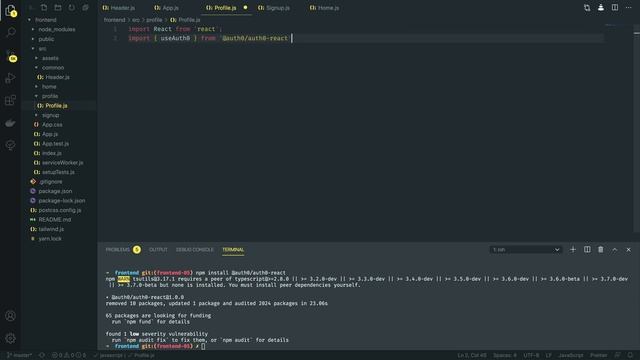Switch to the Home.js editor tab

coord(324,8)
